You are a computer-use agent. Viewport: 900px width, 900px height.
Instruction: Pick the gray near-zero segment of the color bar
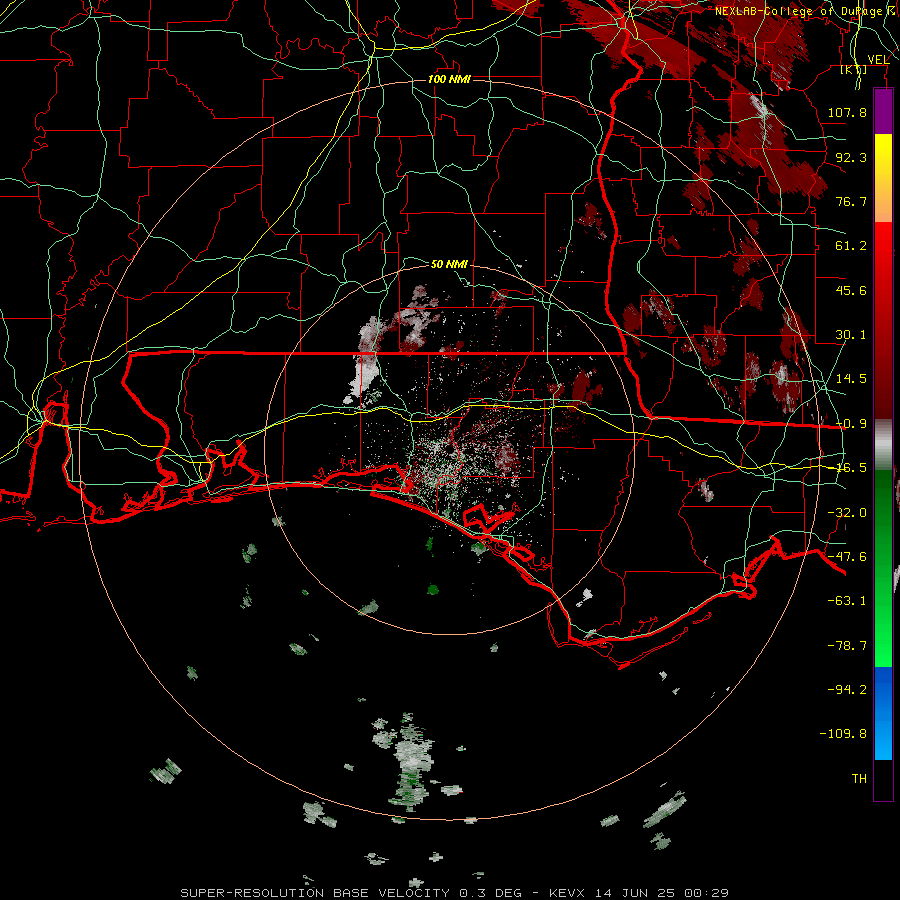click(x=883, y=445)
